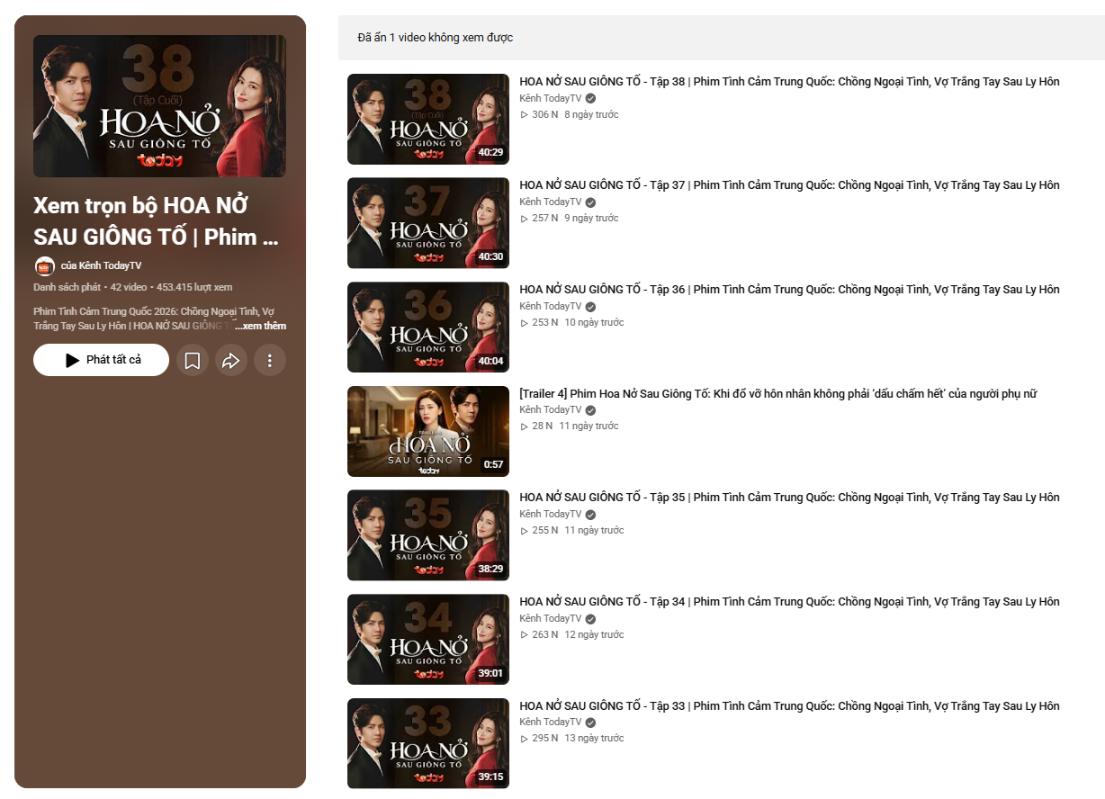Click the verified badge on the Tập 37 row
The width and height of the screenshot is (1105, 799).
tap(591, 202)
